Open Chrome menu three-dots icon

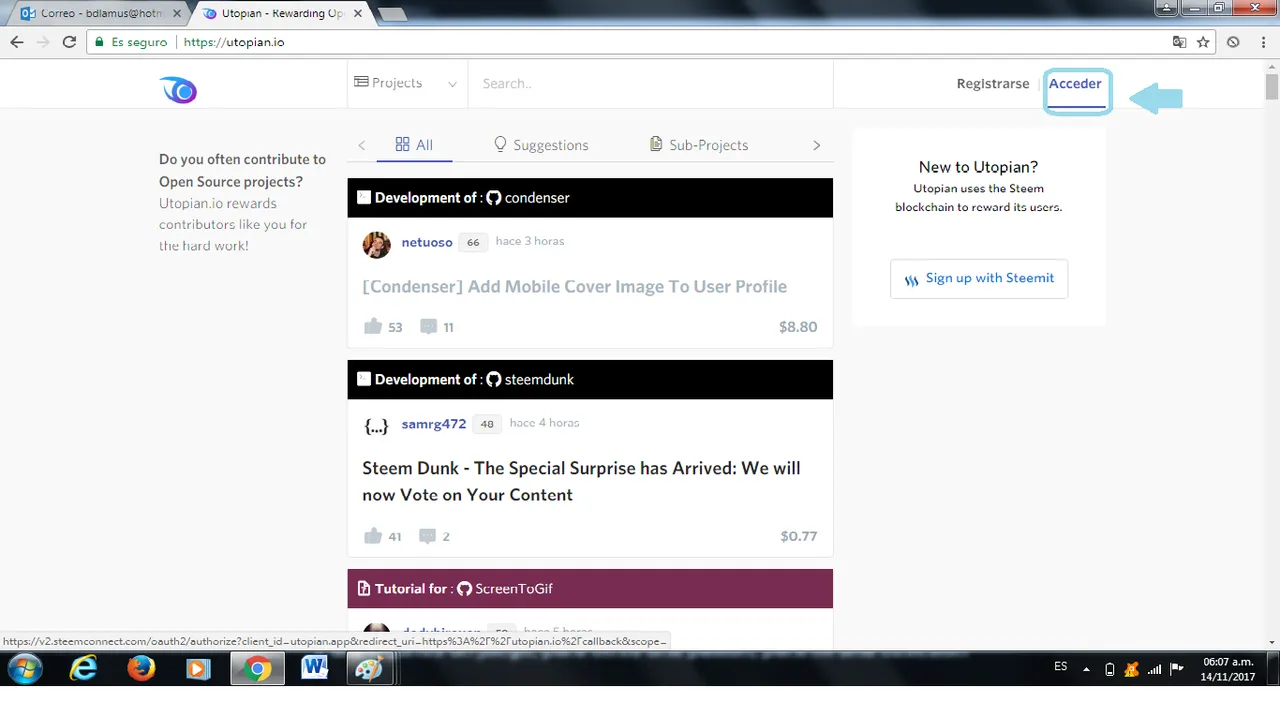tap(1263, 42)
